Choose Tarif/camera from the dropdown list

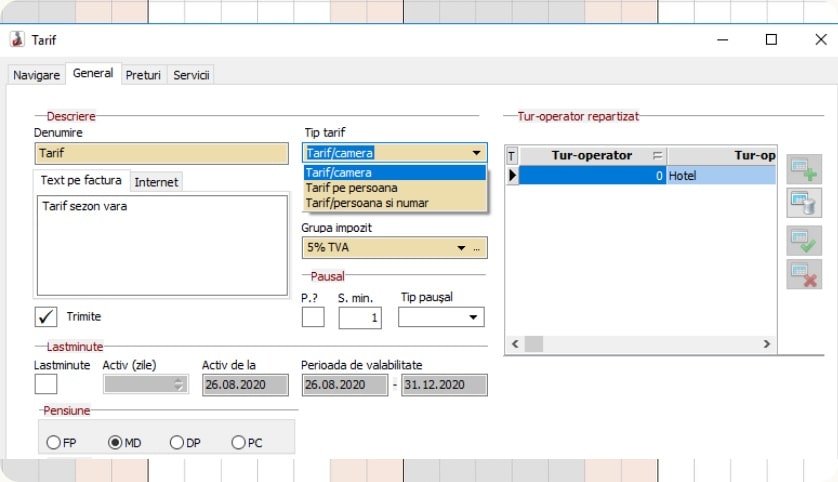(x=395, y=173)
